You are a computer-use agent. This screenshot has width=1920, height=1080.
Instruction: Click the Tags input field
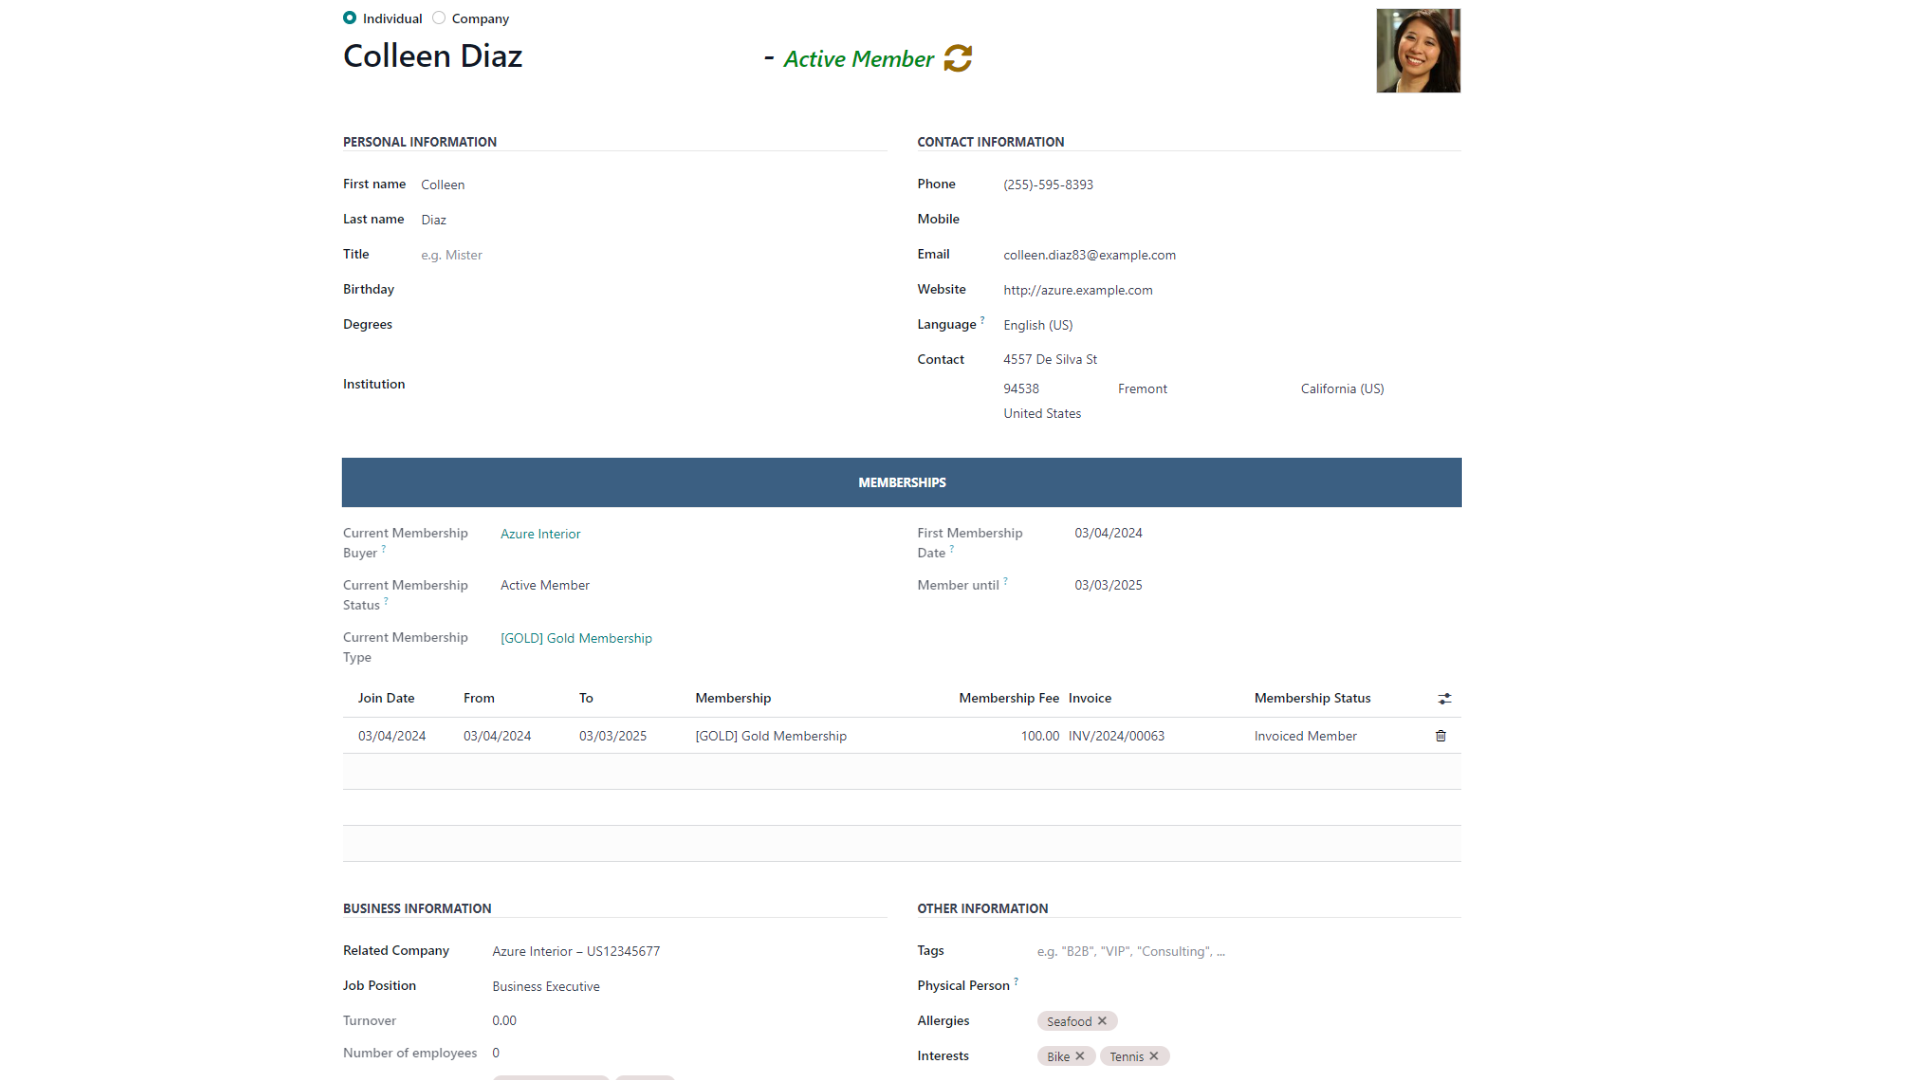[1130, 951]
